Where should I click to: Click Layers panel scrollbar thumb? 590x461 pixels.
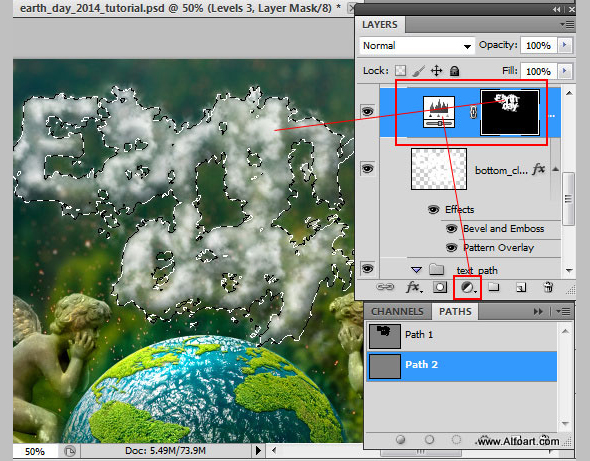tap(568, 199)
